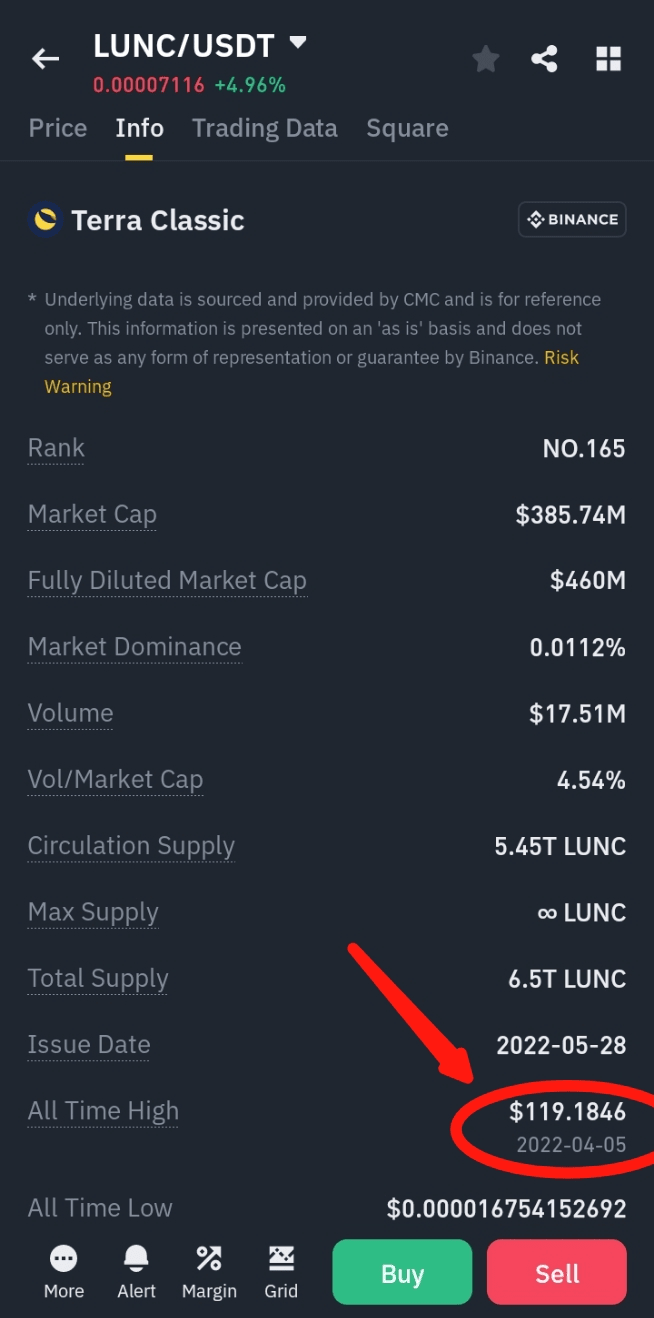Image resolution: width=654 pixels, height=1318 pixels.
Task: Switch to the Square tab
Action: click(x=407, y=128)
